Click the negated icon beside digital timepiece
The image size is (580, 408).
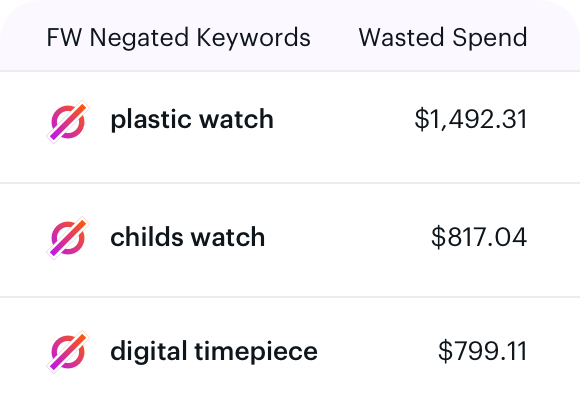point(68,352)
